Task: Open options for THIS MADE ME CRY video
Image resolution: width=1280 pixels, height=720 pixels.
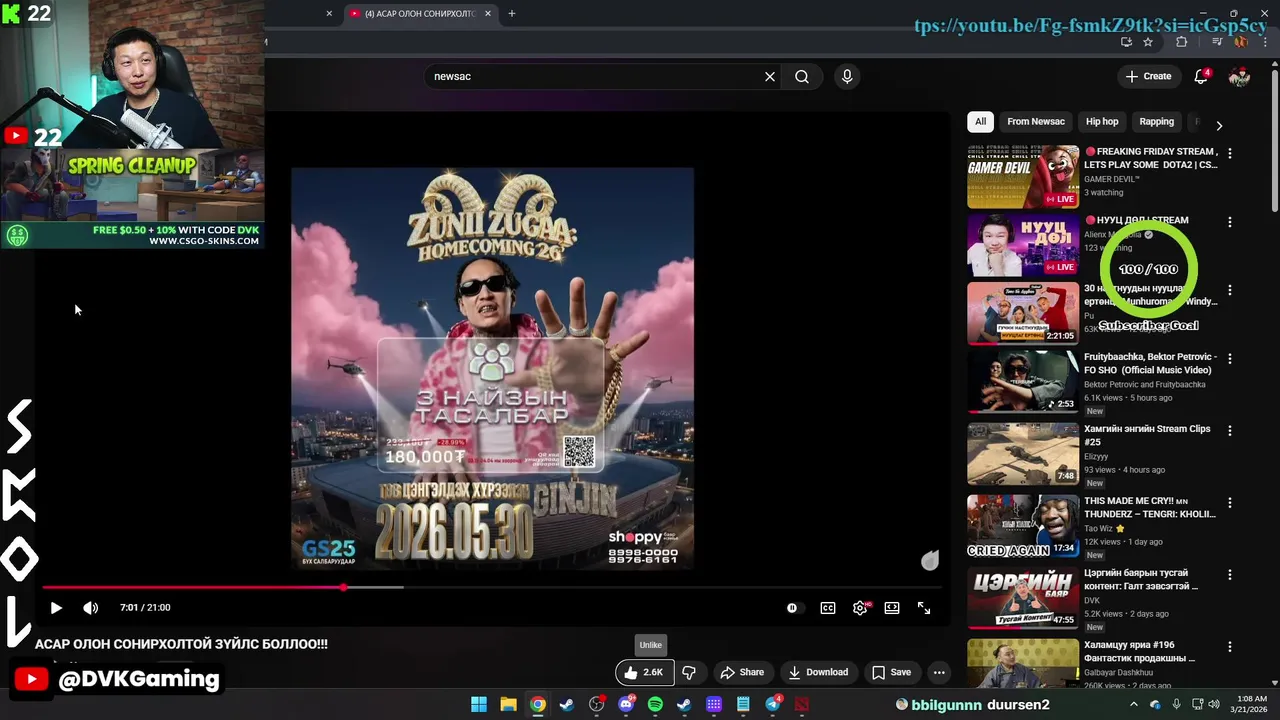Action: point(1230,502)
